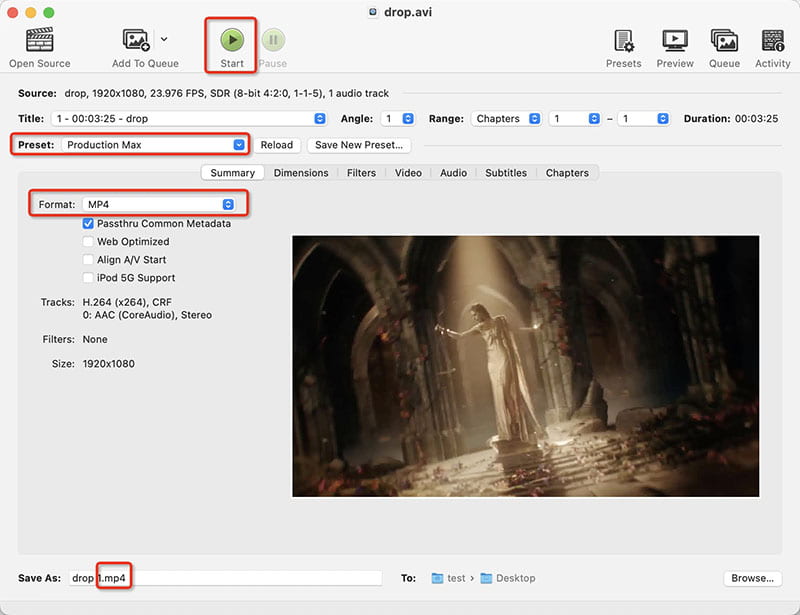Screen dimensions: 800x615
Task: Click the H.264 (x264), CRF track text
Action: point(127,302)
